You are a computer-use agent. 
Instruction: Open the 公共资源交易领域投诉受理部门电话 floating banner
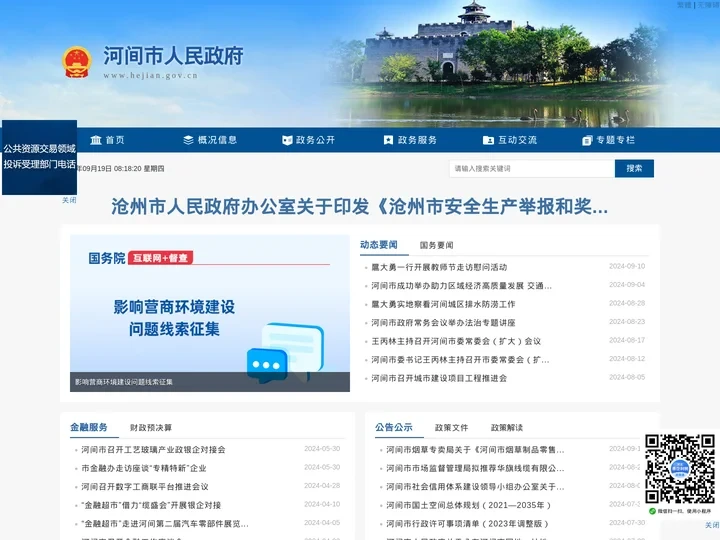point(39,157)
